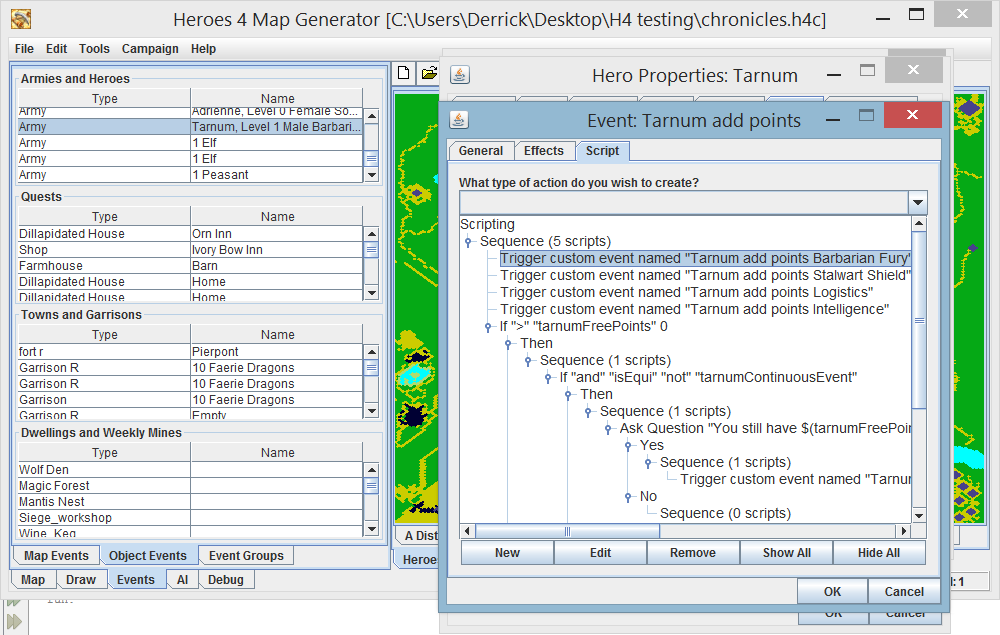Open the Edit menu in menu bar
Viewport: 1000px width, 635px height.
pos(56,48)
